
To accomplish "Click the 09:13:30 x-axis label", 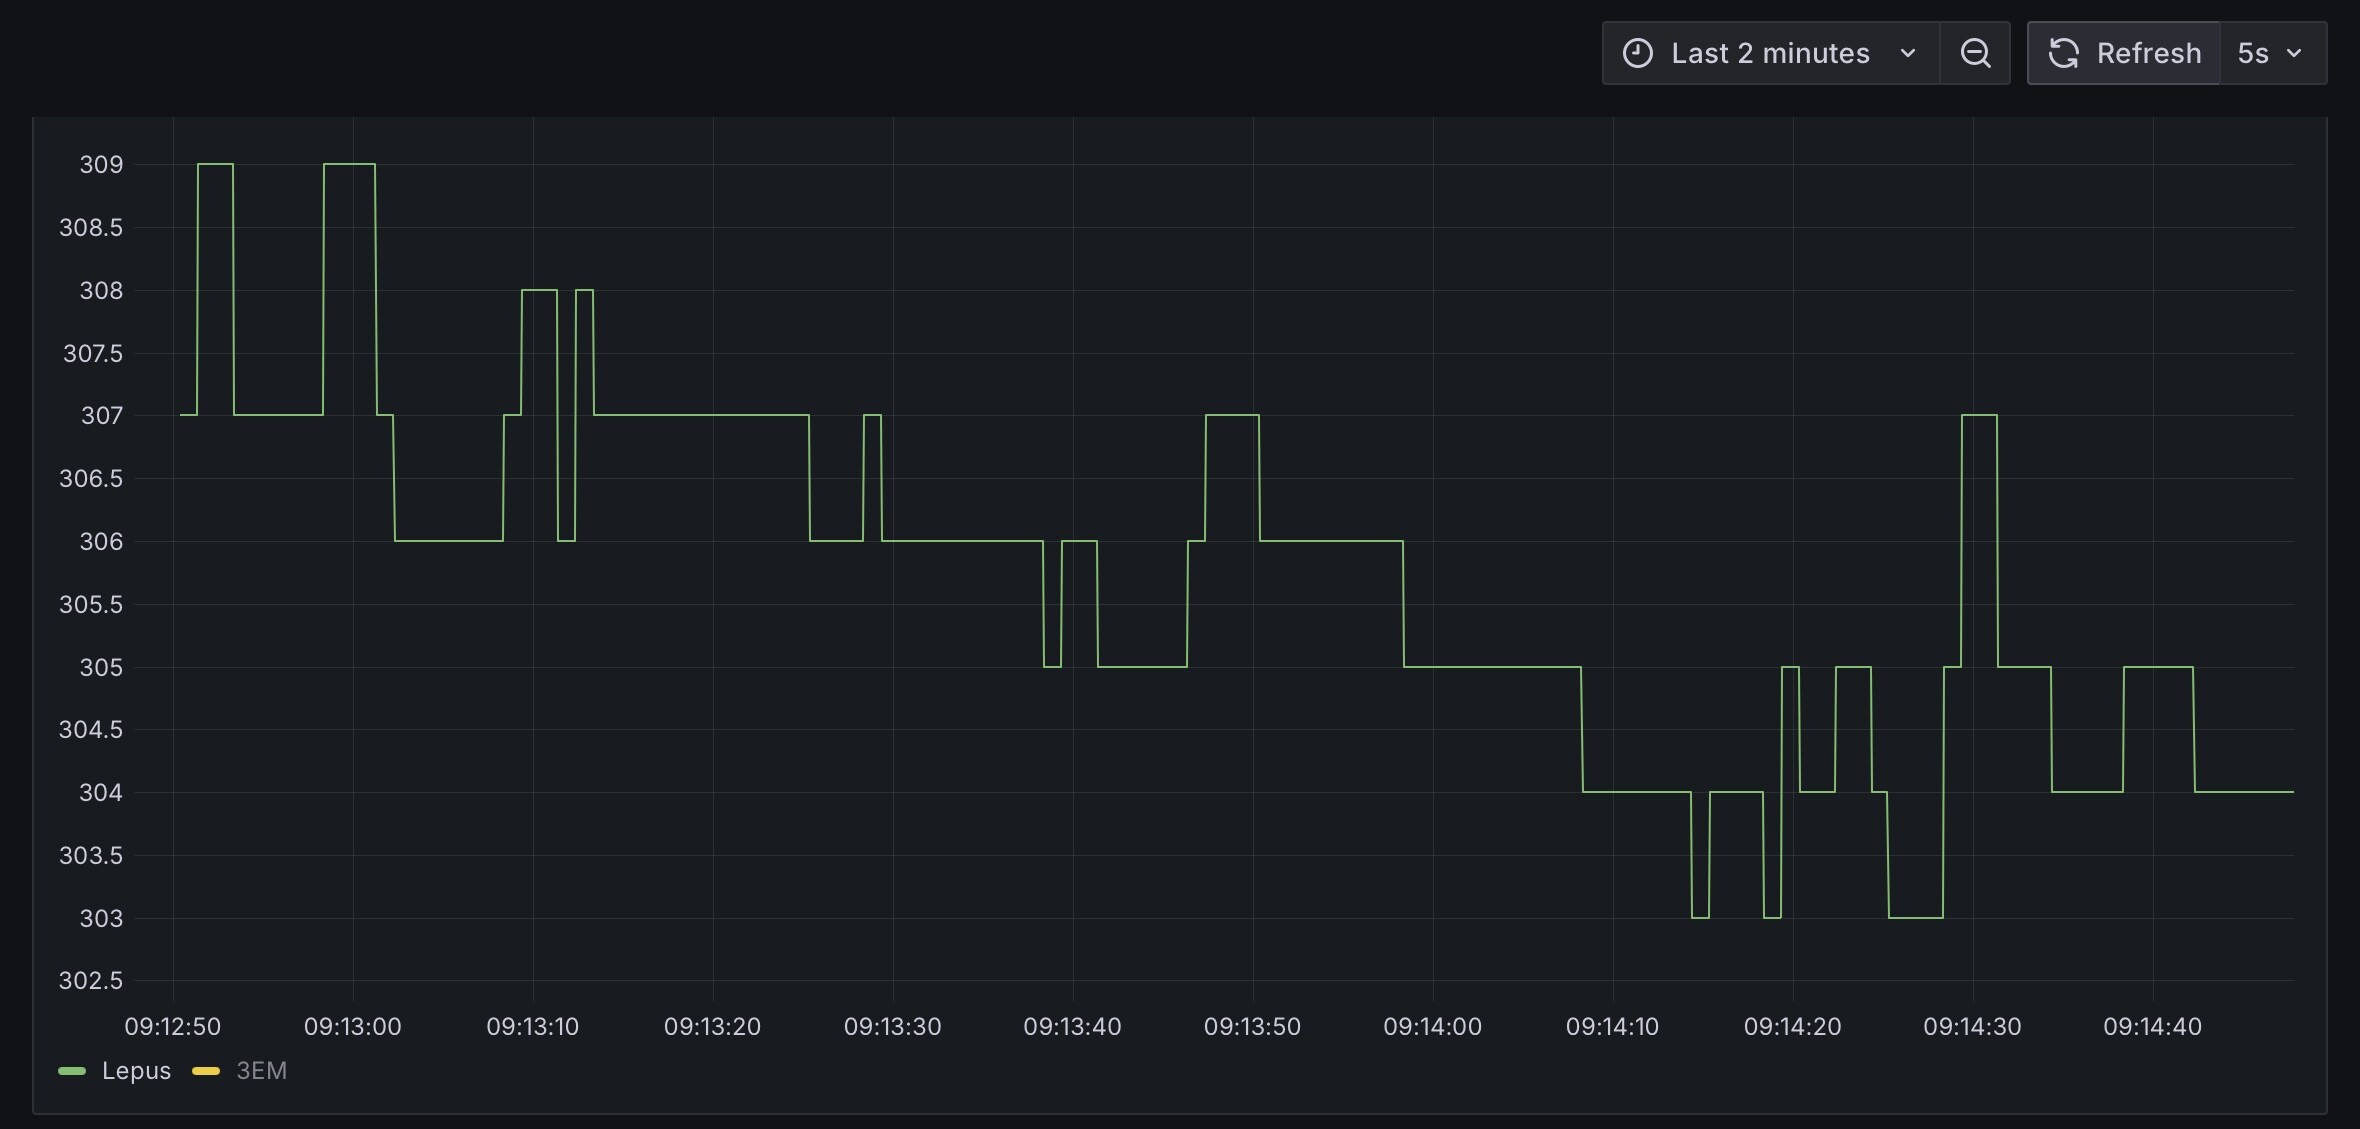I will (x=892, y=1026).
